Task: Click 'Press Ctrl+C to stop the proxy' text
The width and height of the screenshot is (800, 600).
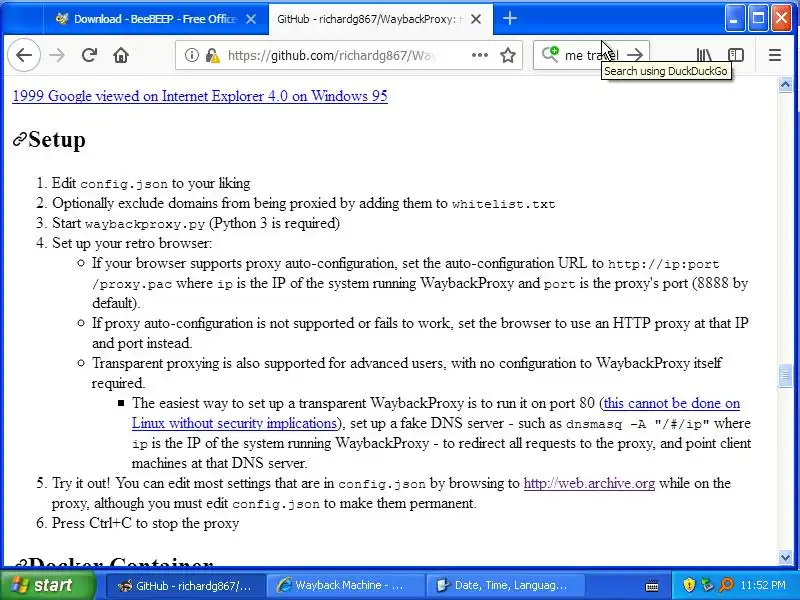Action: coord(145,523)
